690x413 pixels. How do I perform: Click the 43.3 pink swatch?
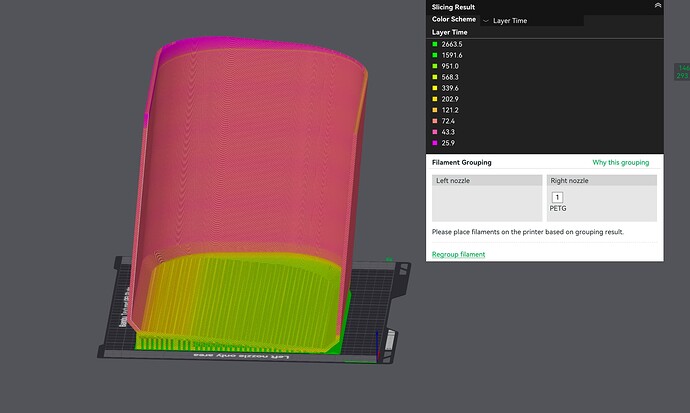435,132
